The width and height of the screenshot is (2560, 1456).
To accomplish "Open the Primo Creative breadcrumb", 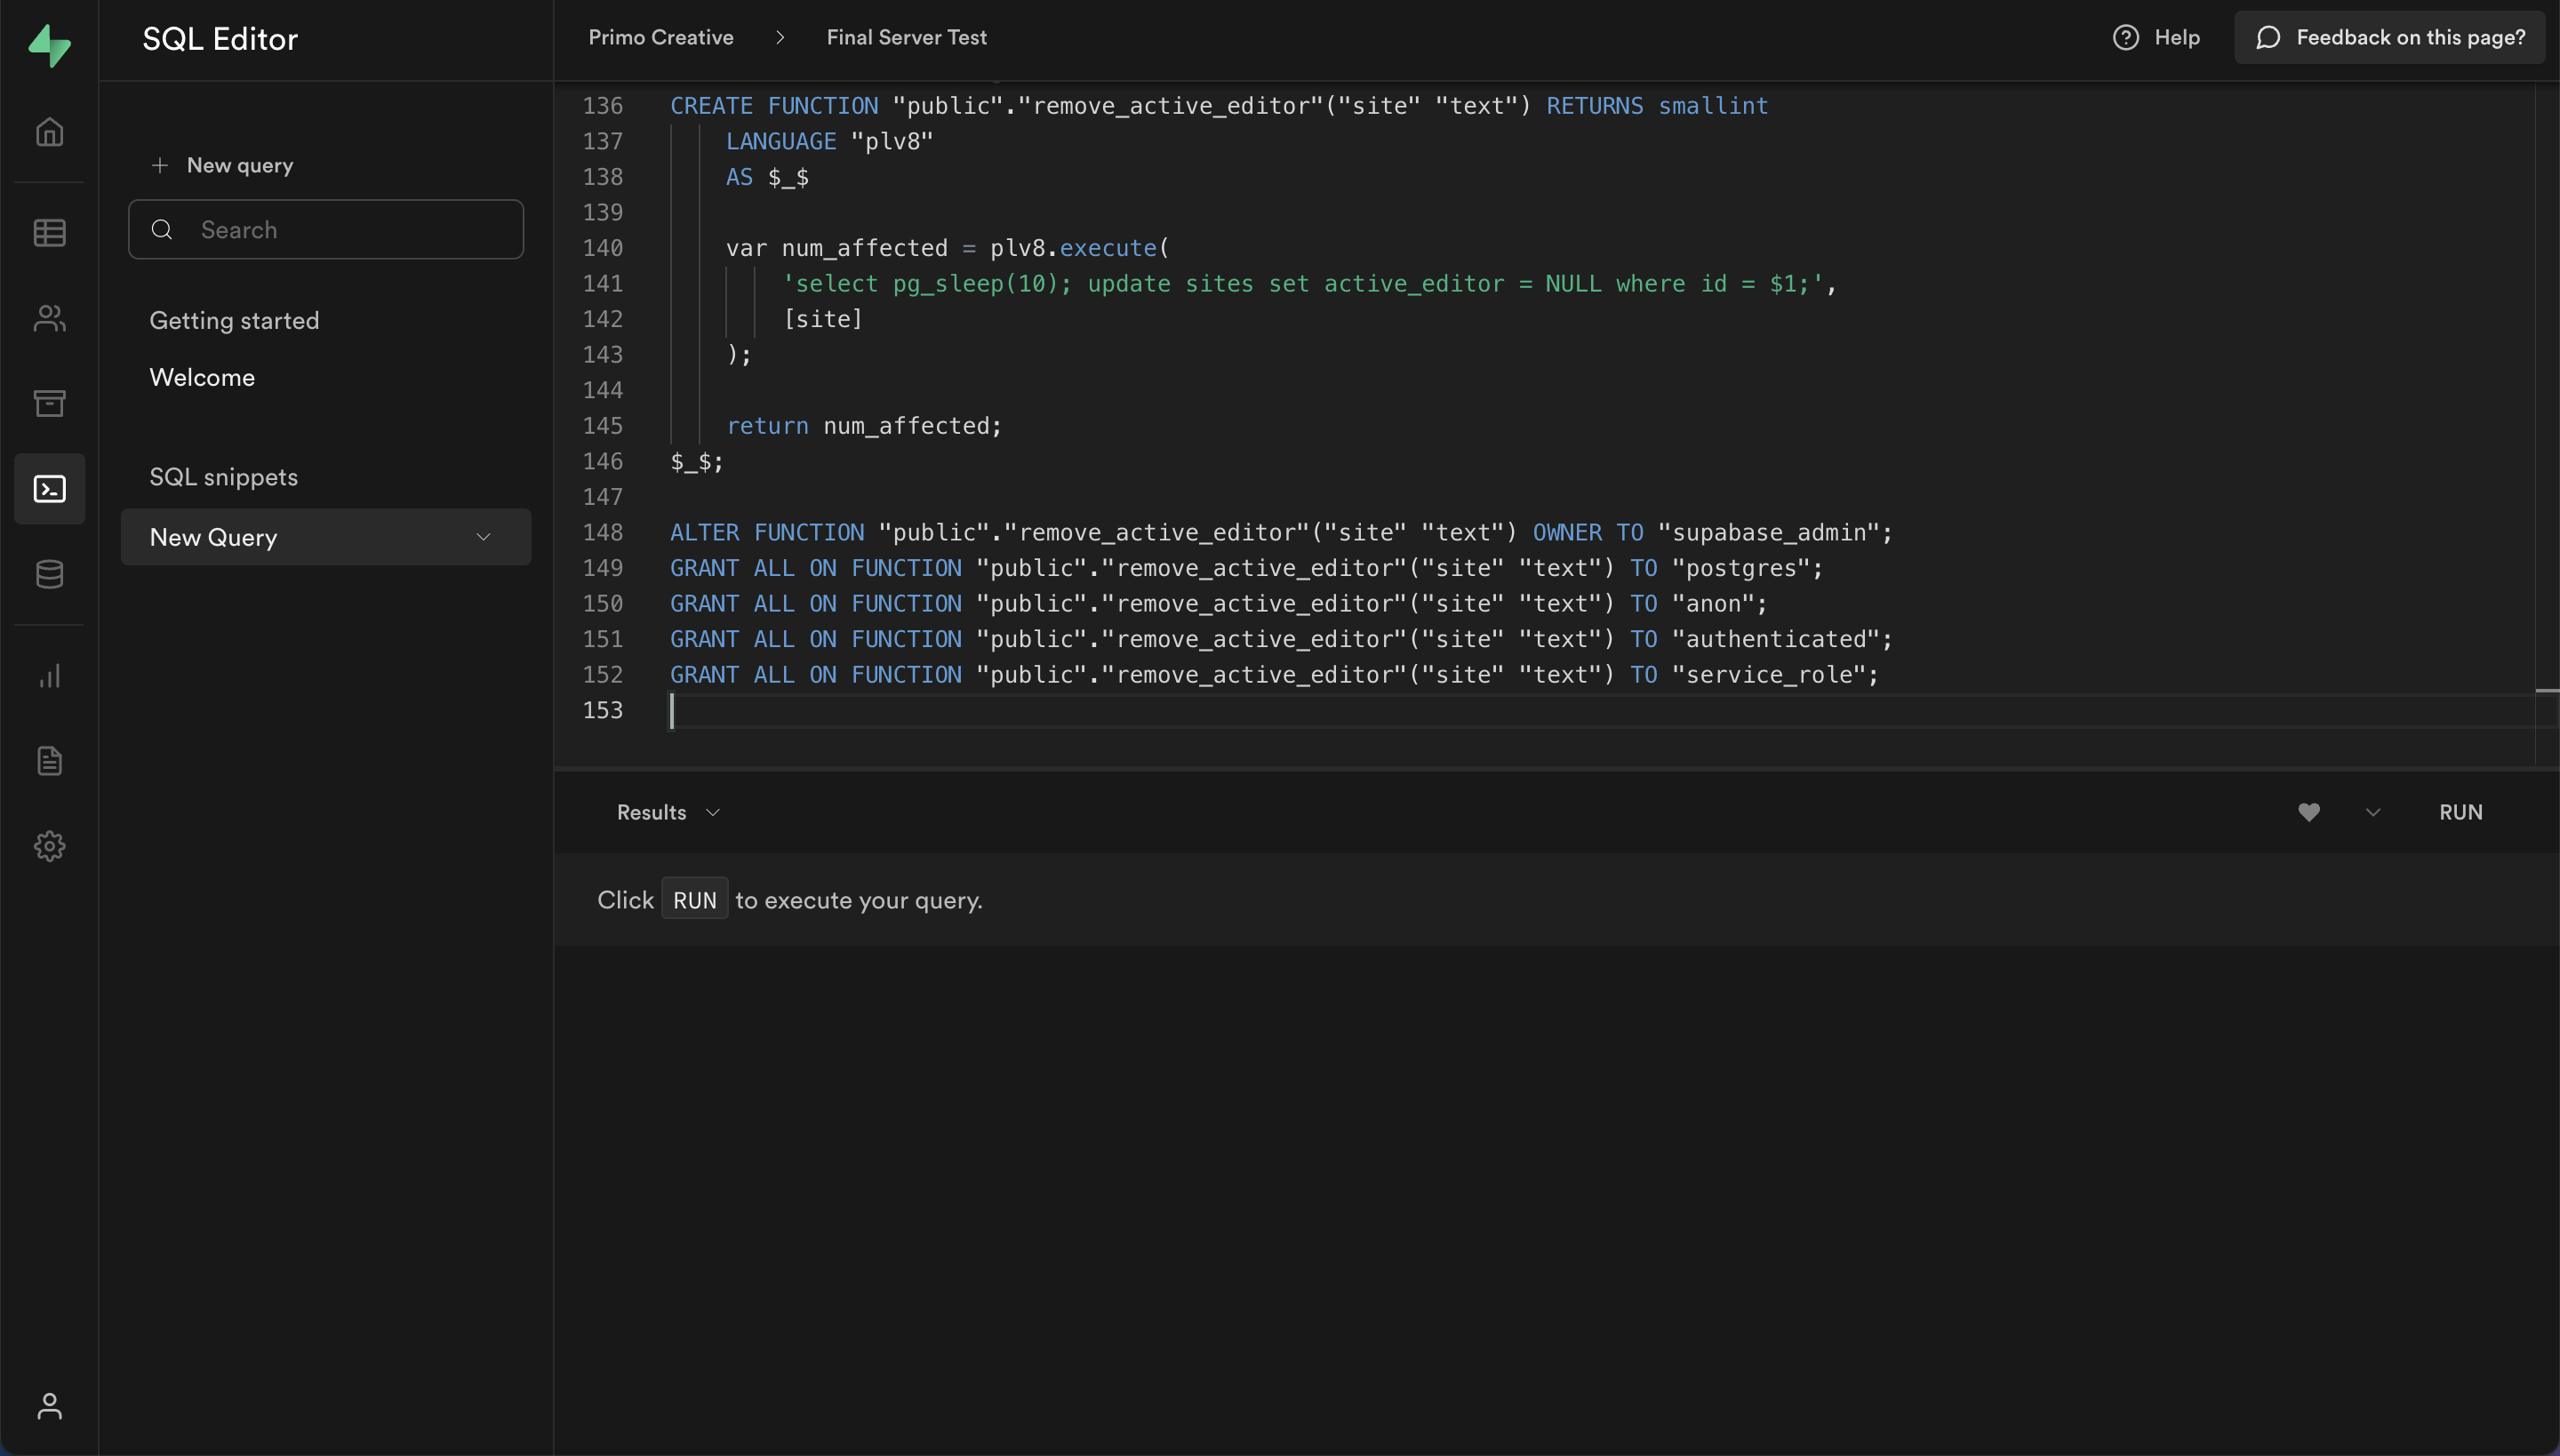I will click(660, 37).
